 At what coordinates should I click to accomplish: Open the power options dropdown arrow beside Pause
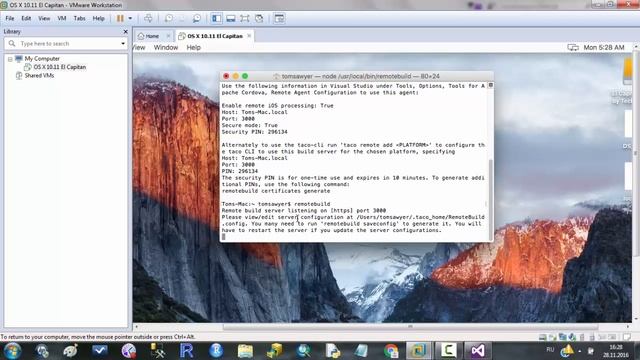point(130,18)
